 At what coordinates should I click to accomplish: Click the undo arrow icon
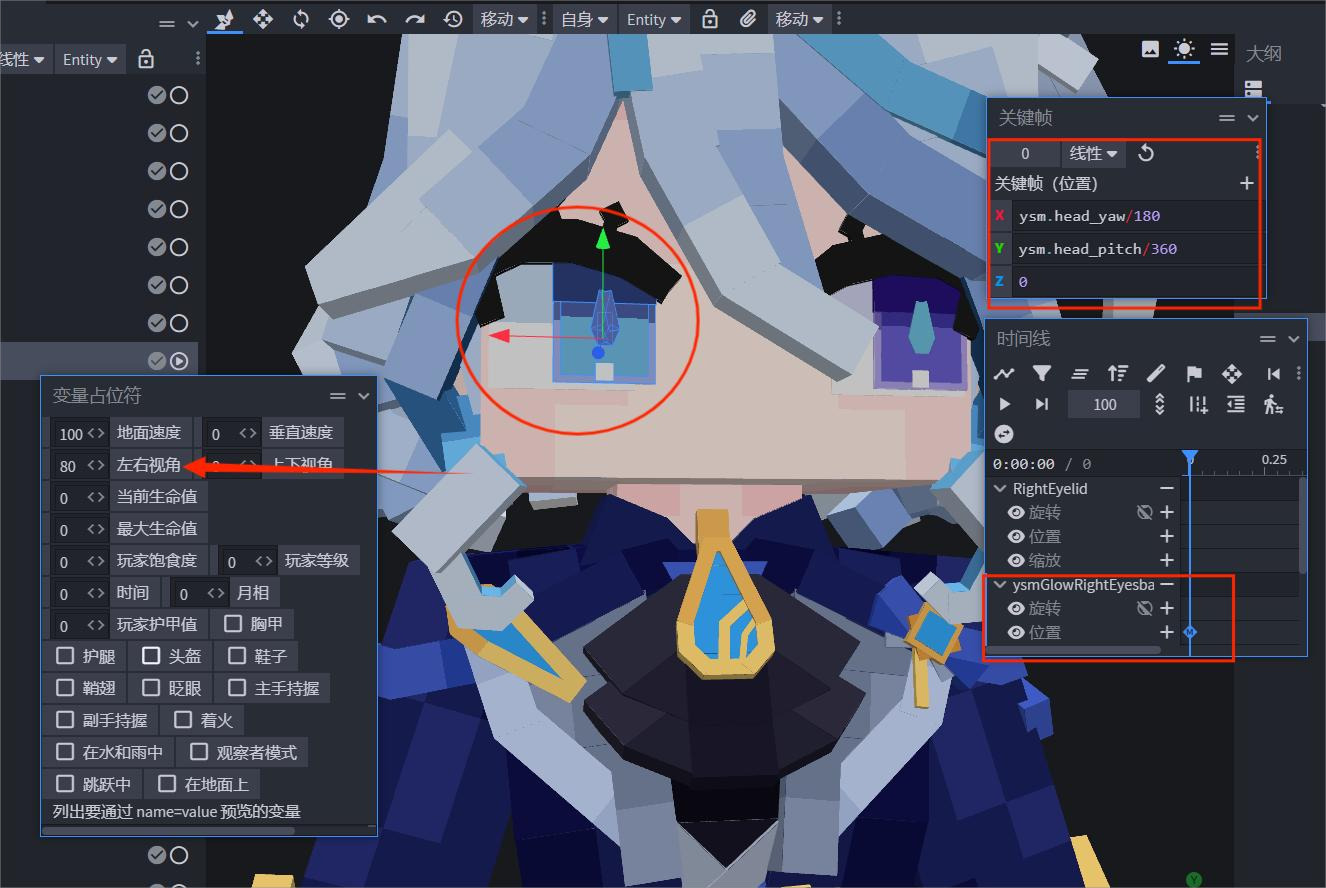point(377,19)
